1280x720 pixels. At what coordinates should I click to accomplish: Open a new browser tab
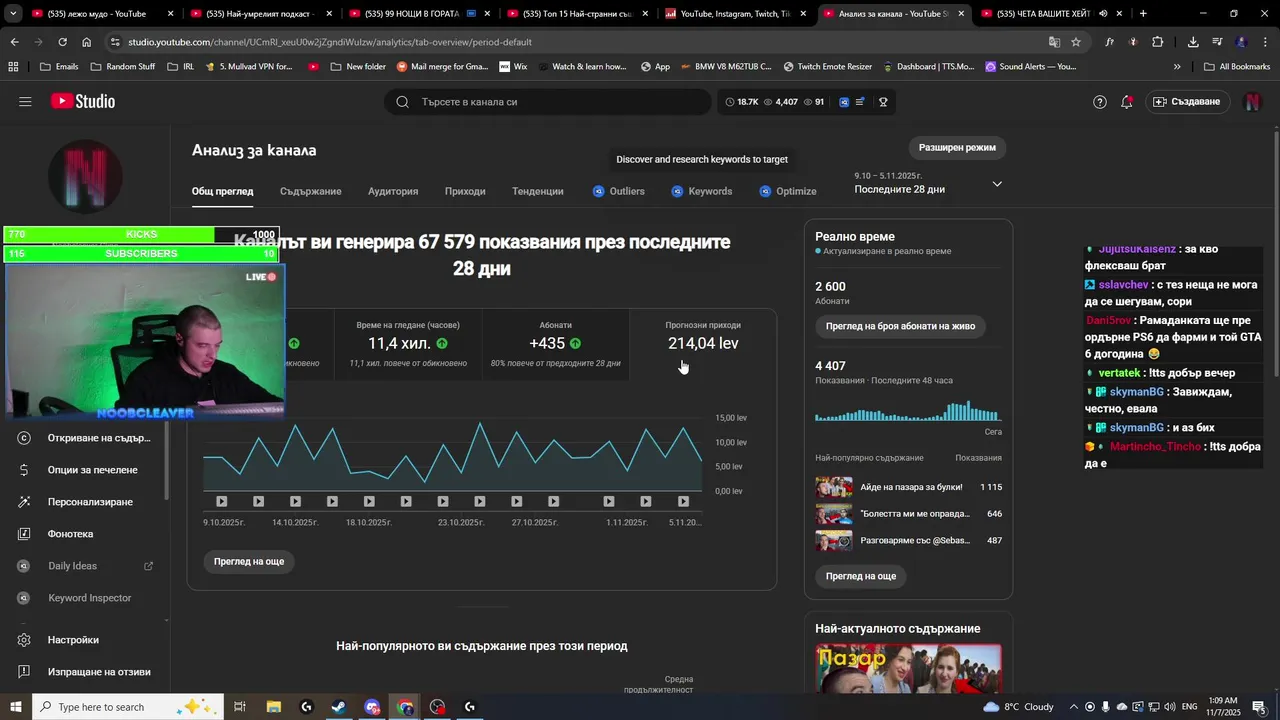(x=1143, y=14)
